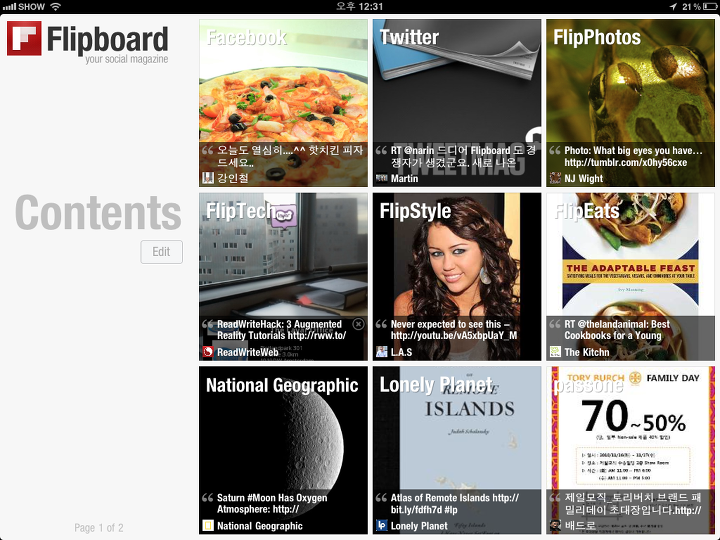Tap the Lonely Planet source logo icon

coord(382,525)
